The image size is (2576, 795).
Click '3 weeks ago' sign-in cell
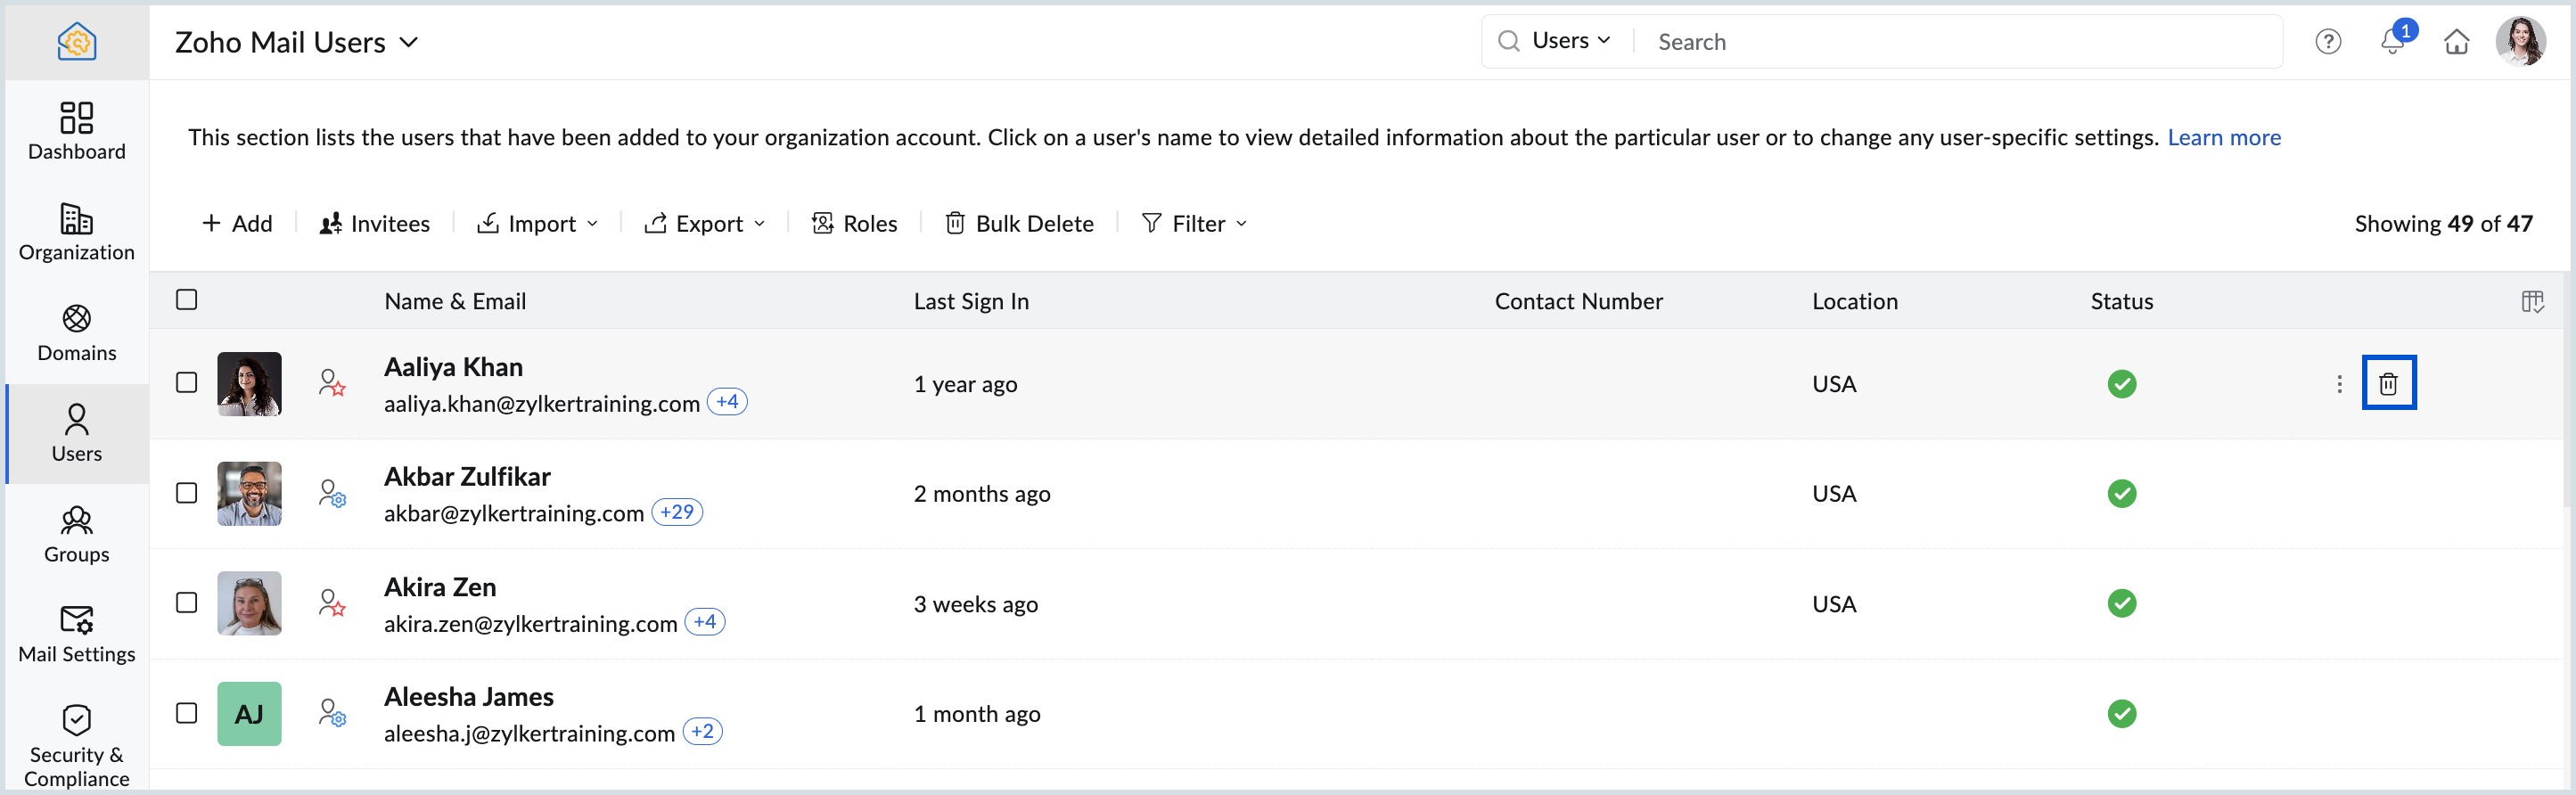pos(976,604)
